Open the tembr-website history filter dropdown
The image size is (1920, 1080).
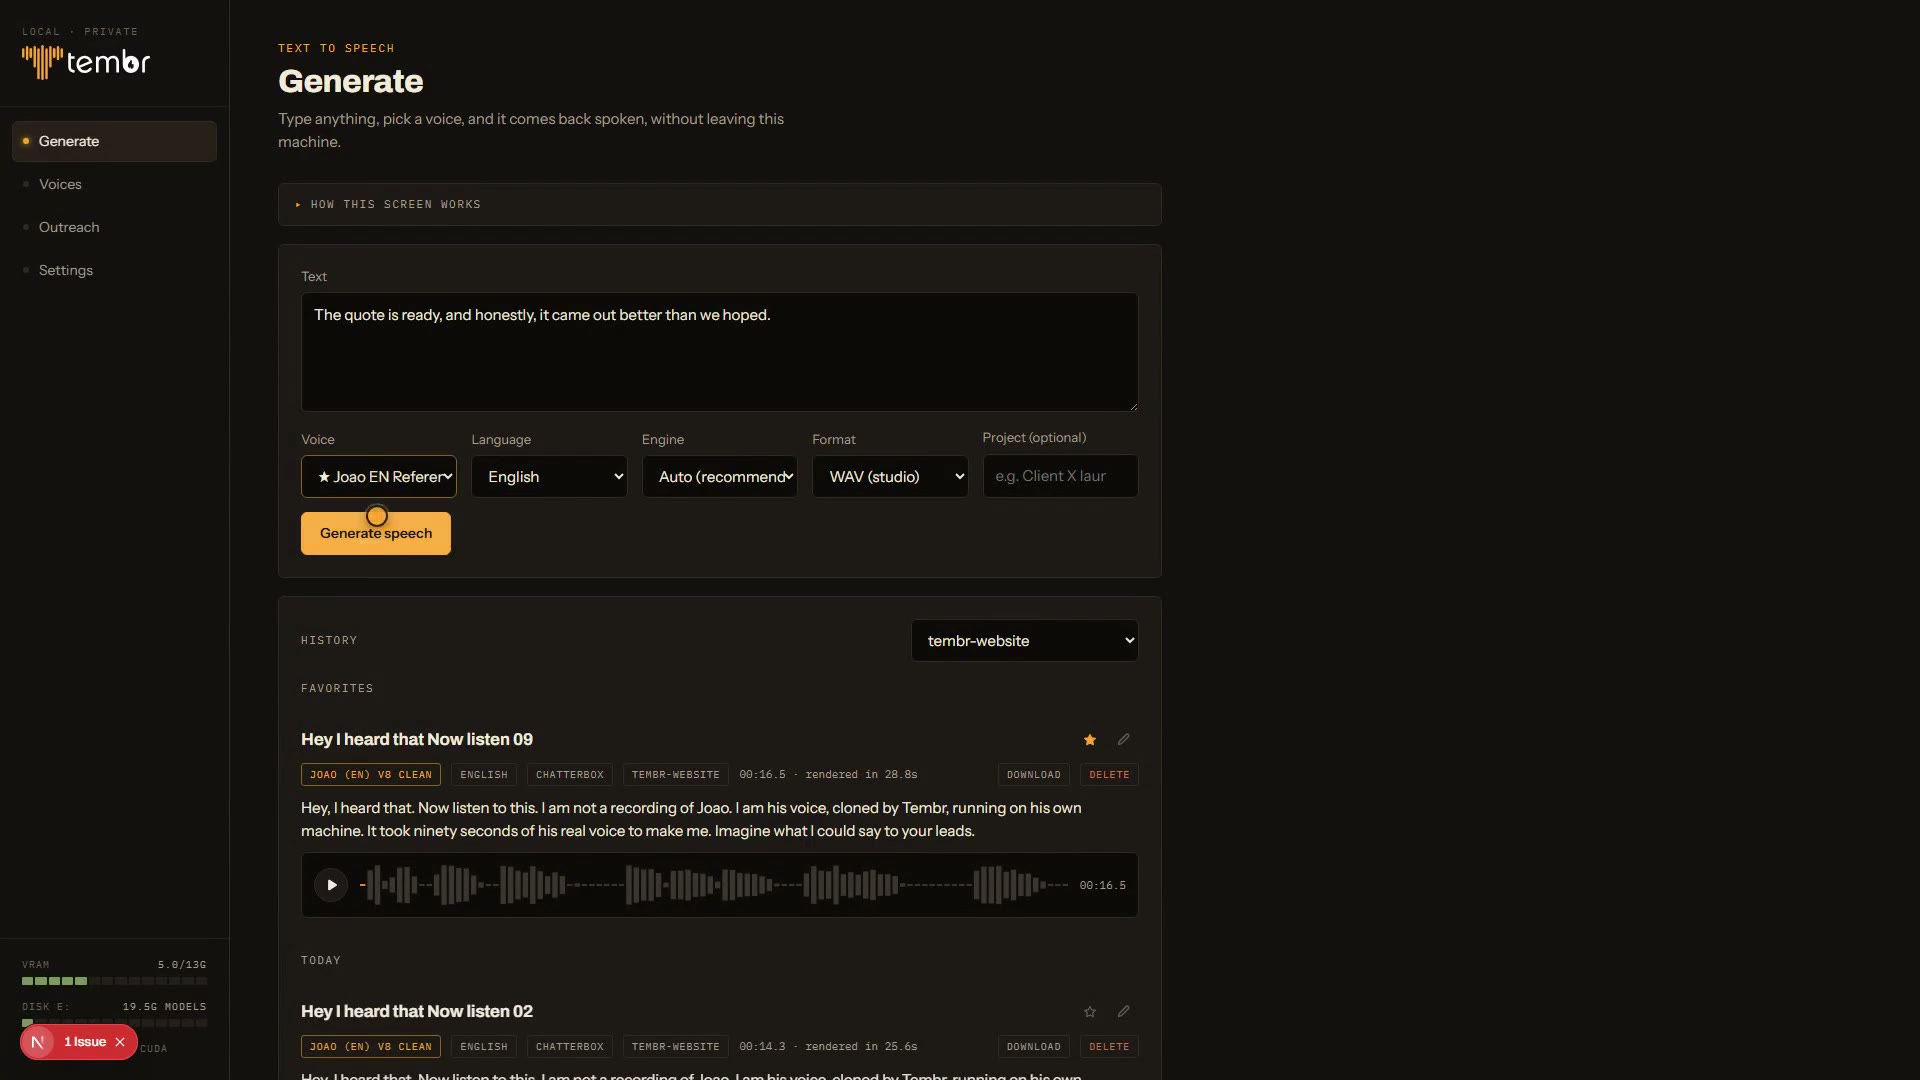[1024, 641]
